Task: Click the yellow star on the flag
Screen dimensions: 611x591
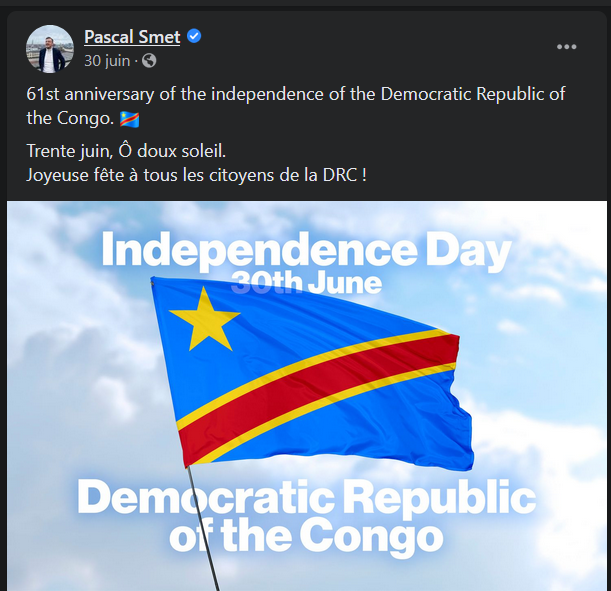Action: tap(204, 319)
